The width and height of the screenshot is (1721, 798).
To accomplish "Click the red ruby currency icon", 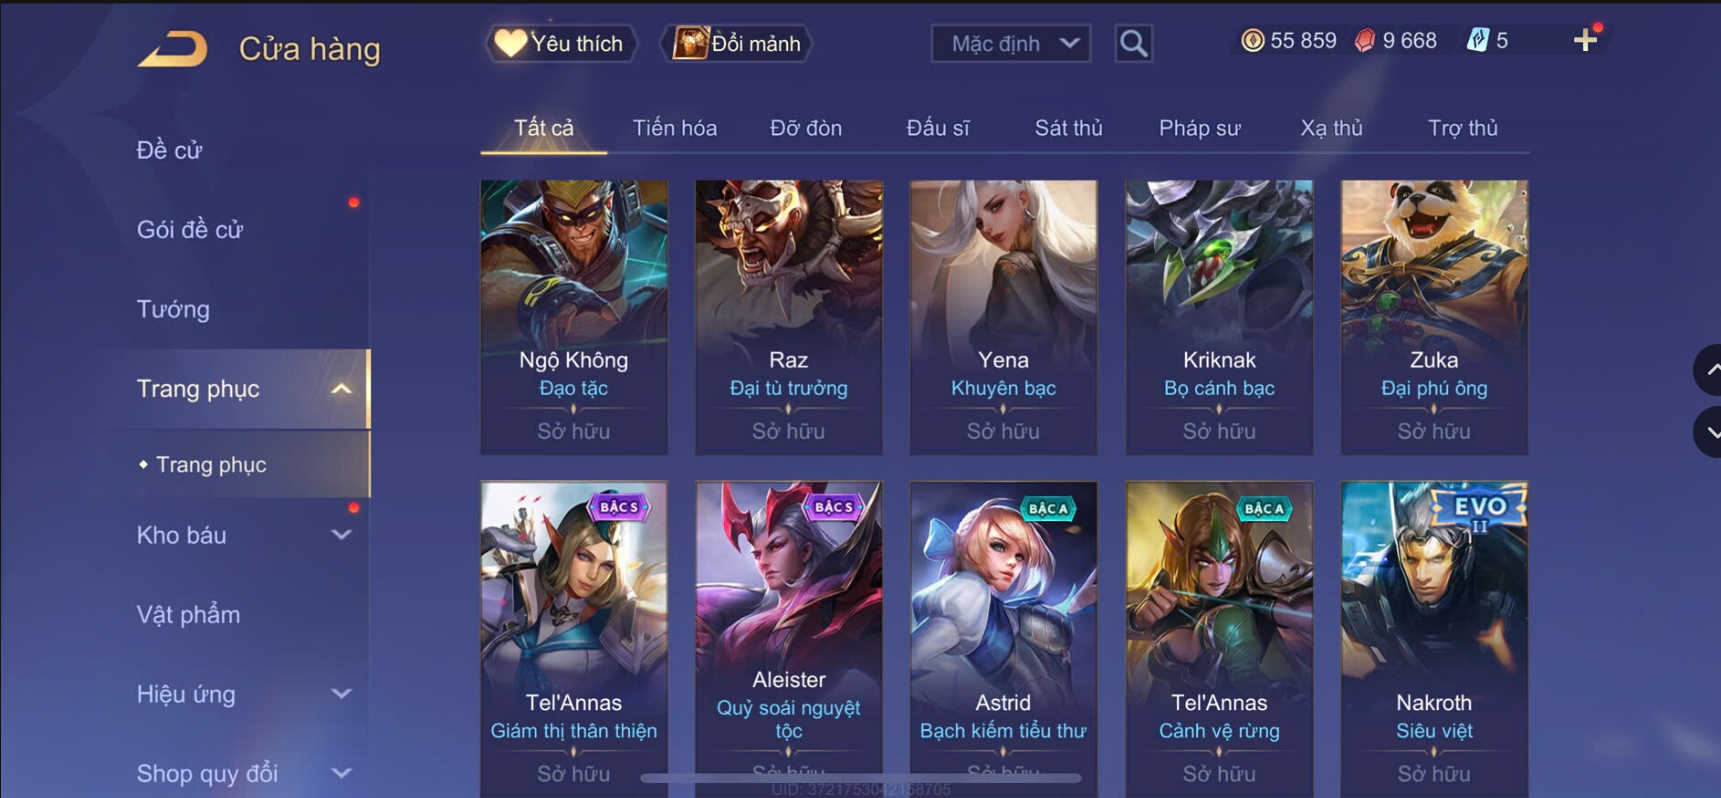I will coord(1365,40).
